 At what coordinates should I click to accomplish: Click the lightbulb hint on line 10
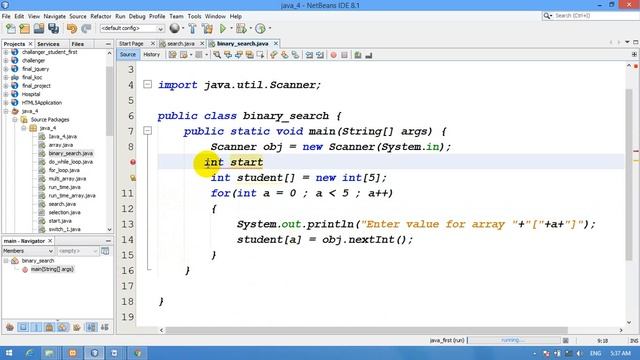133,178
